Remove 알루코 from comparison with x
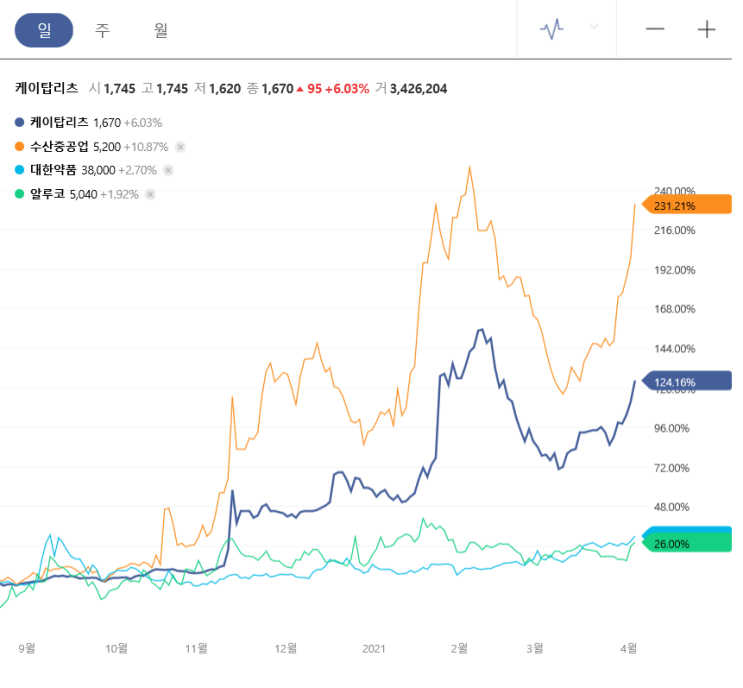This screenshot has height=688, width=743. click(150, 194)
